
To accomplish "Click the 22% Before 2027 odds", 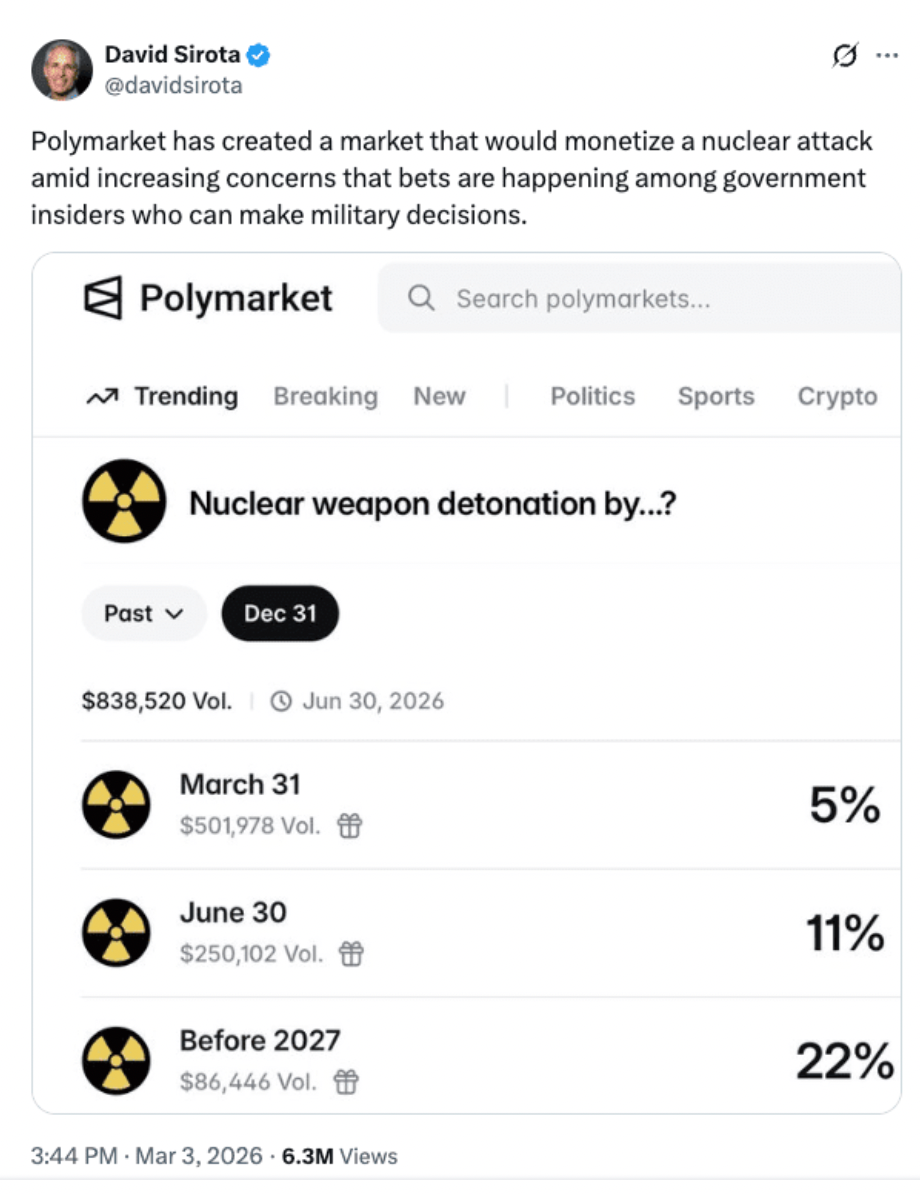I will 843,1061.
